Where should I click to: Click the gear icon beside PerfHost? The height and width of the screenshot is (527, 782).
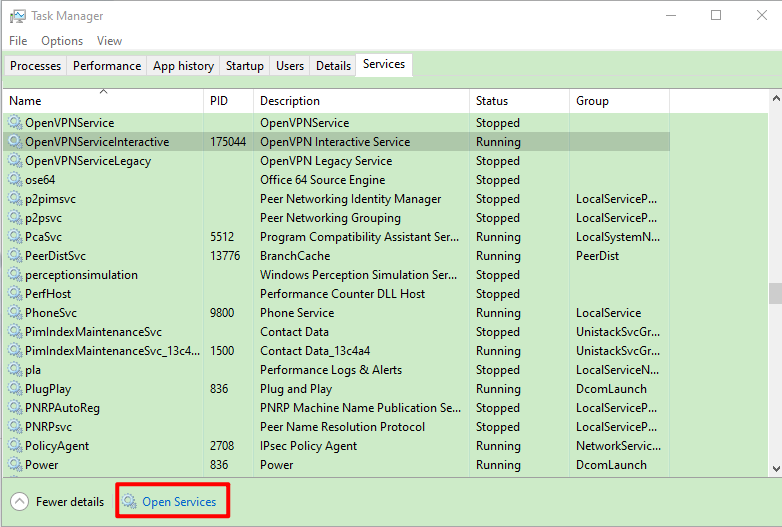(15, 293)
